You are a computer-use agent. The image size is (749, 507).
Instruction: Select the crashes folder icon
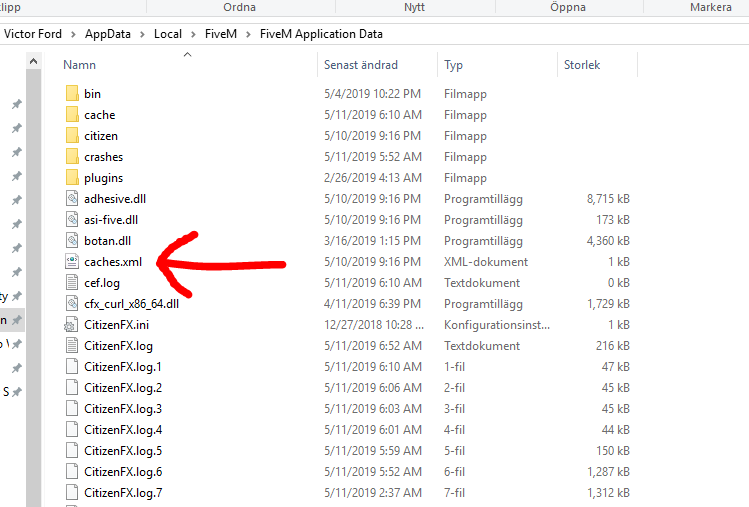[x=72, y=156]
